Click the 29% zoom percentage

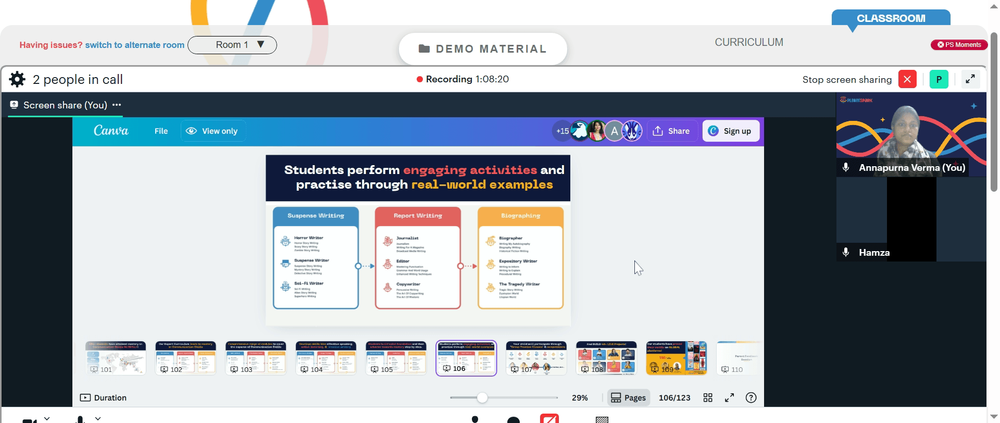click(580, 397)
